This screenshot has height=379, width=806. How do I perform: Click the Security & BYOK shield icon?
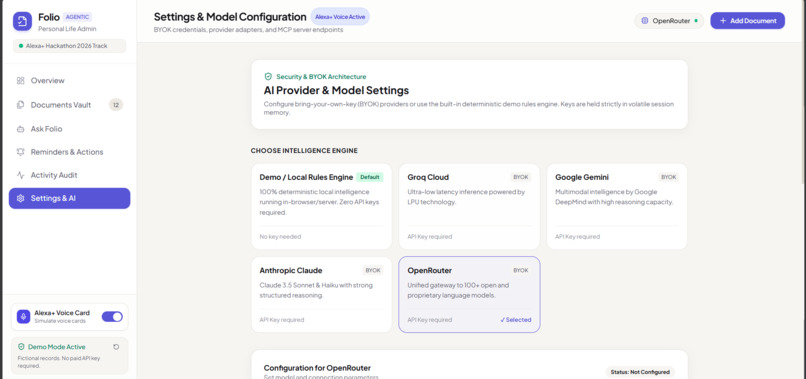point(268,77)
